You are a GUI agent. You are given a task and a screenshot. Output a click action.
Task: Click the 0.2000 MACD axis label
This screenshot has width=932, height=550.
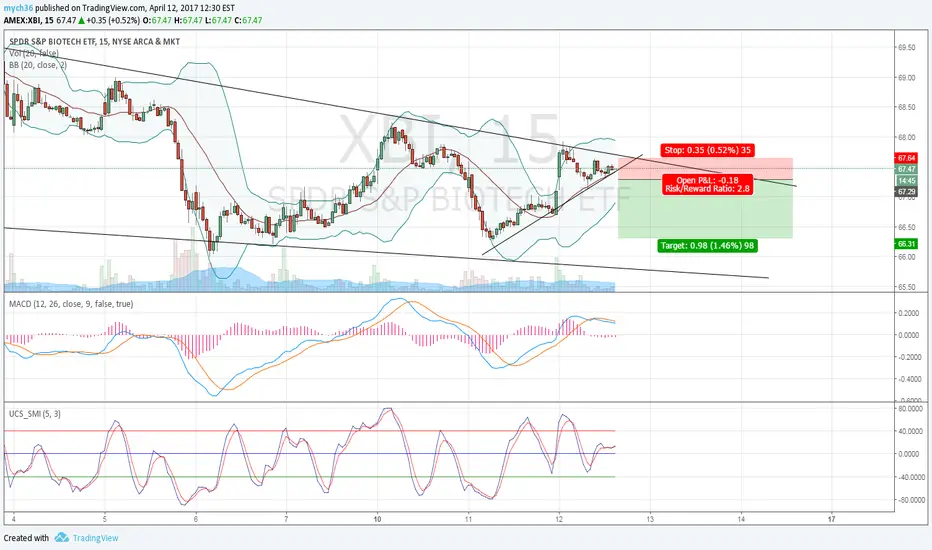(909, 313)
